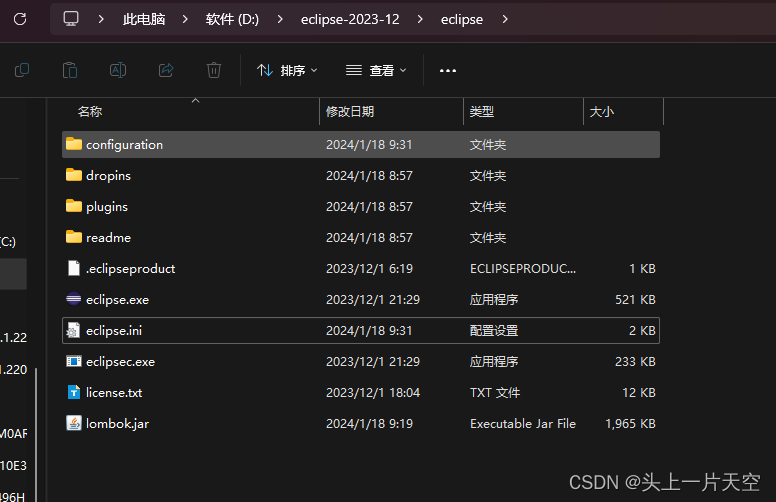Click the 2023/12/1 6:19 date cell
This screenshot has height=502, width=776.
click(x=369, y=268)
